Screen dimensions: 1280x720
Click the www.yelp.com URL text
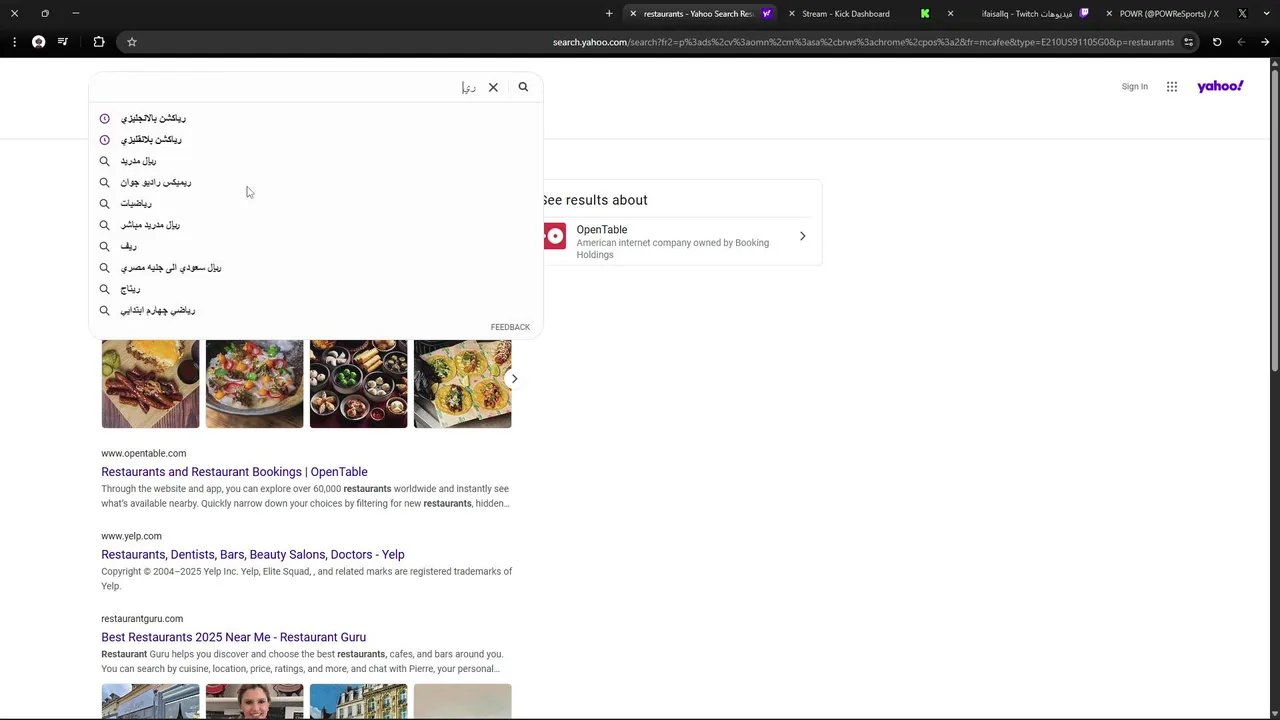tap(131, 536)
